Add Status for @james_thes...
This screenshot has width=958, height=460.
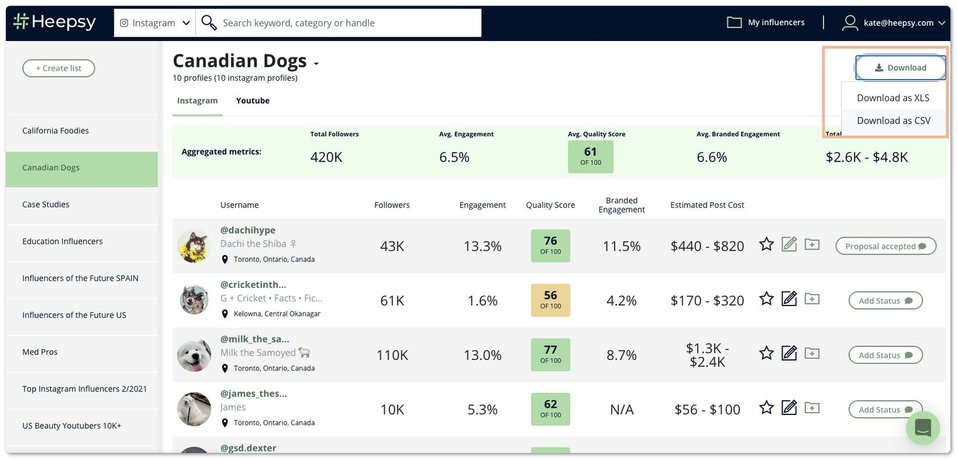click(885, 409)
